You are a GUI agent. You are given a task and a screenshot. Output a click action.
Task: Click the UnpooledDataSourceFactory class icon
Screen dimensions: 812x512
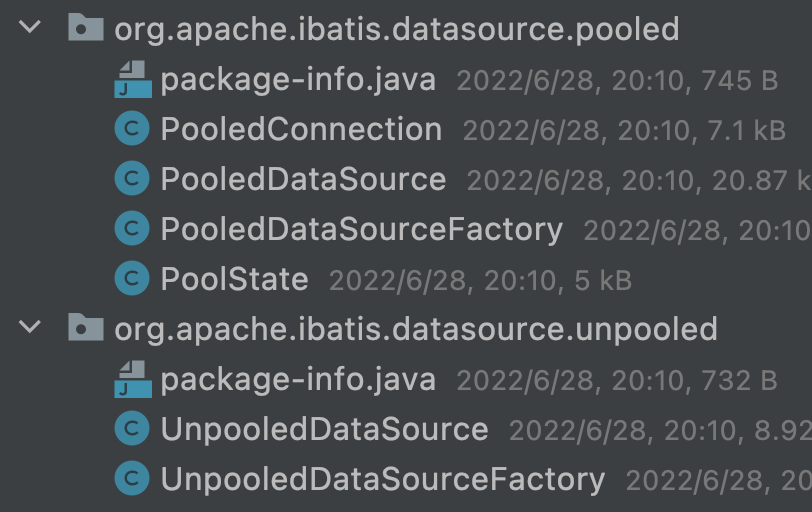tap(132, 479)
